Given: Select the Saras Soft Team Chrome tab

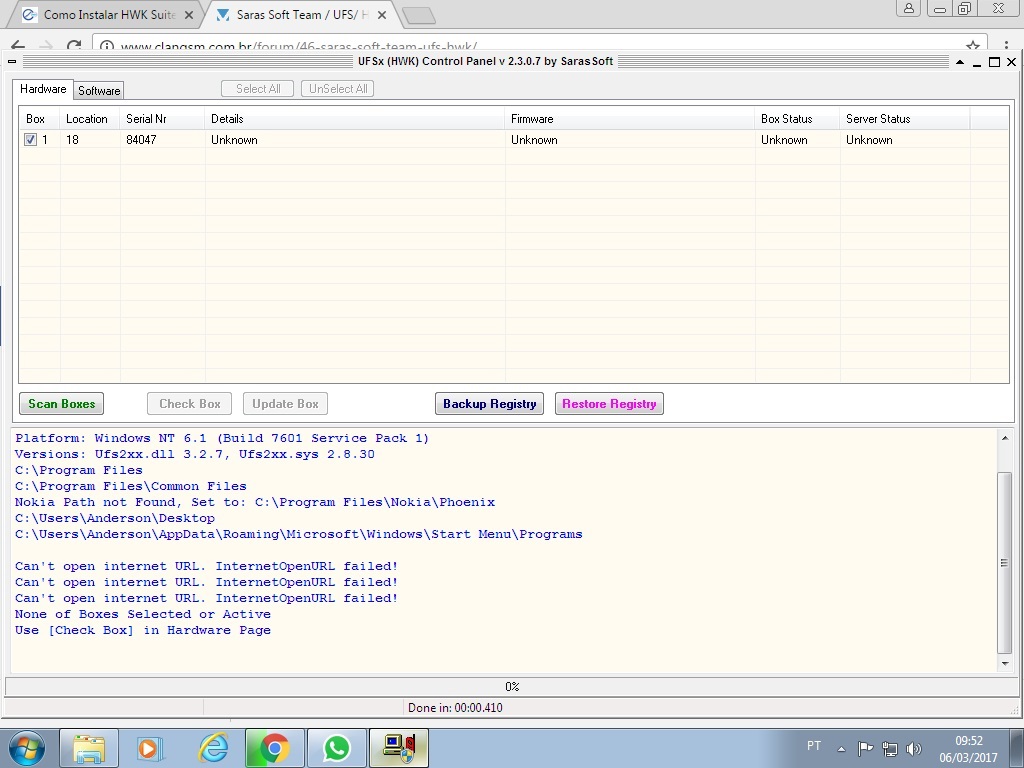Looking at the screenshot, I should click(299, 14).
